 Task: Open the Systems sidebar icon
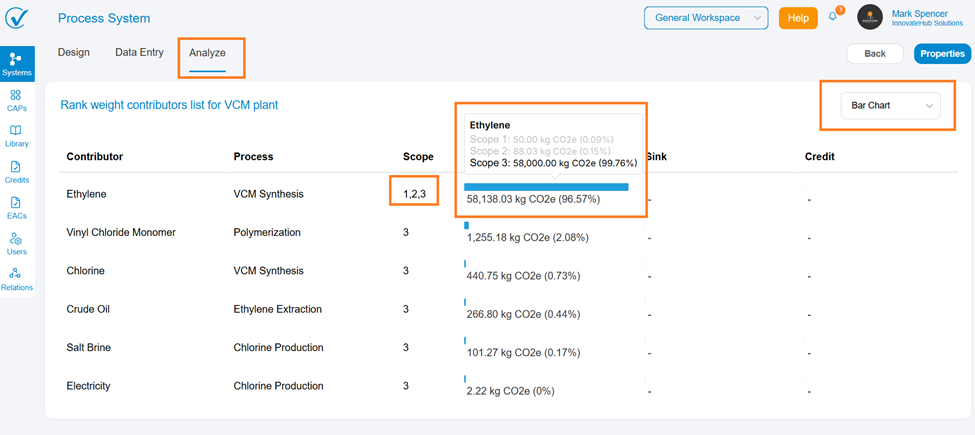(16, 64)
